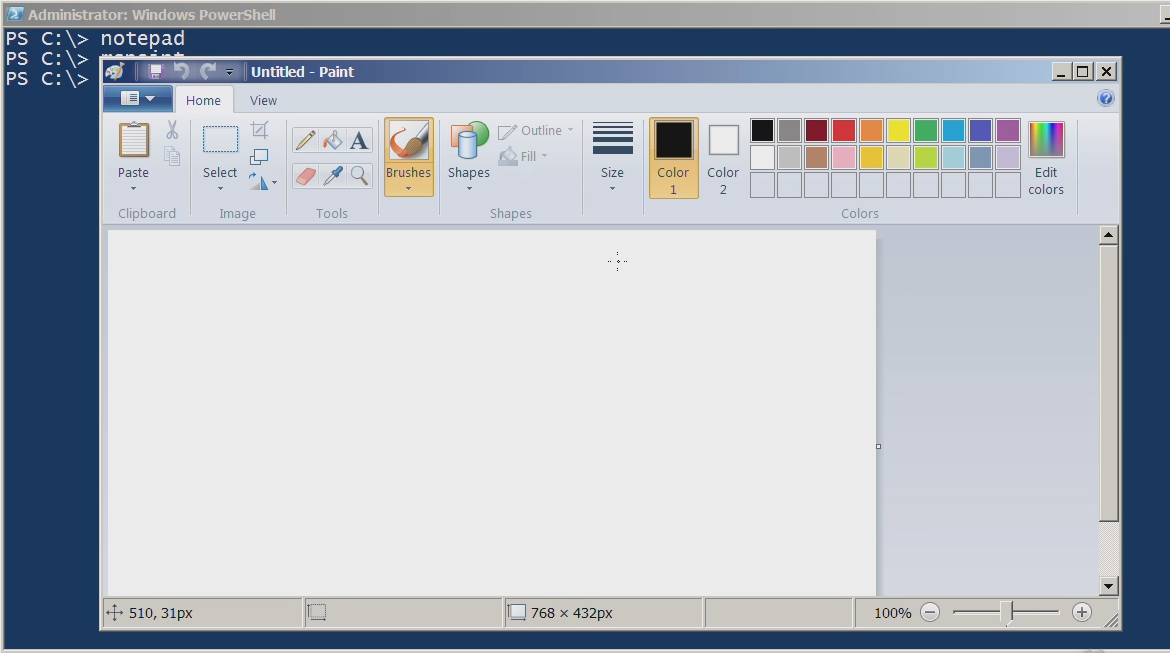Click the PowerShell icon in window title
Image resolution: width=1170 pixels, height=653 pixels.
15,14
